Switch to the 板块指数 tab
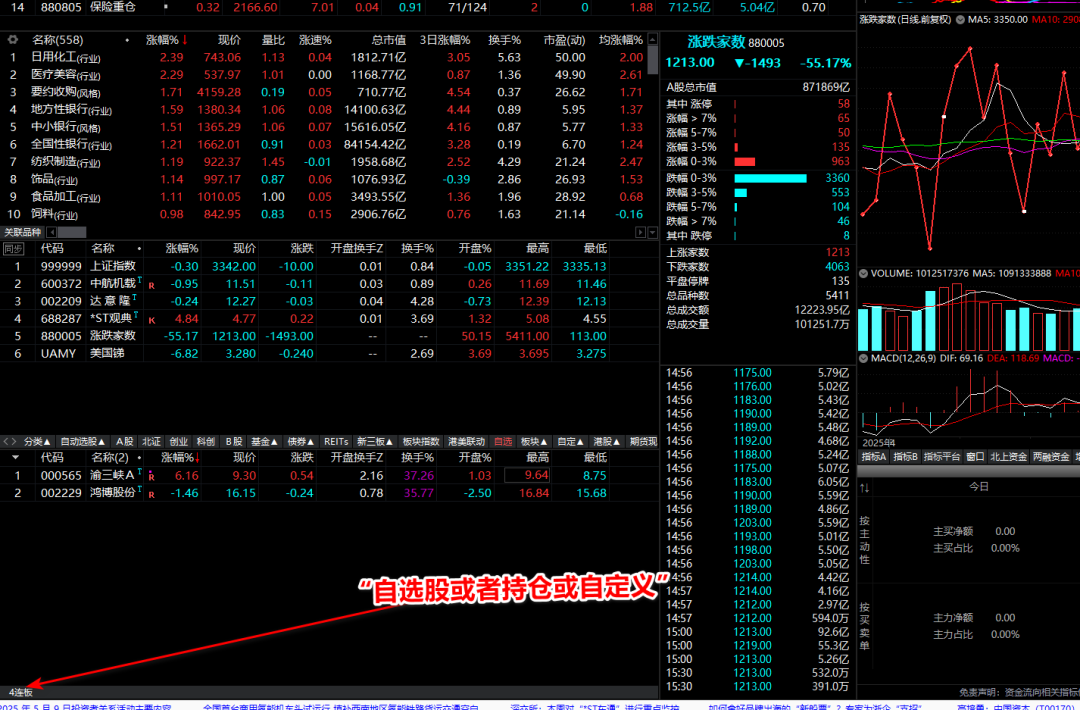1080x710 pixels. click(421, 441)
